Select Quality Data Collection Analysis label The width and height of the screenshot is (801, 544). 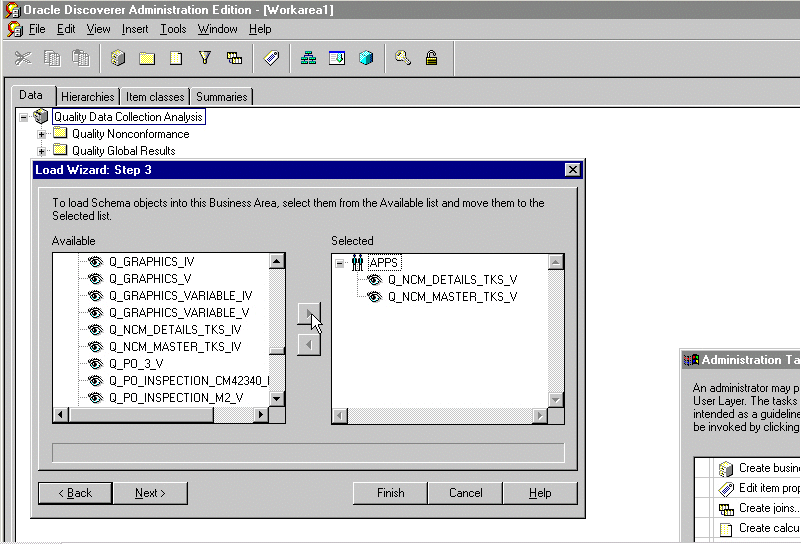tap(128, 116)
